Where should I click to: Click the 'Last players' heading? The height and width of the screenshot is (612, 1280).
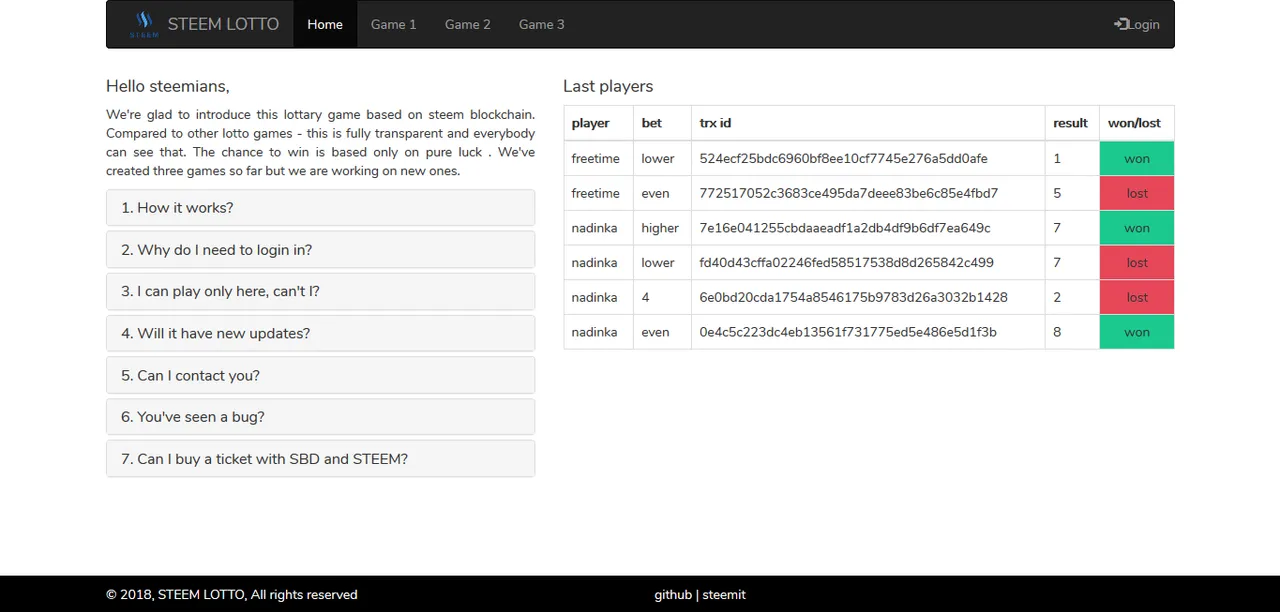click(608, 86)
